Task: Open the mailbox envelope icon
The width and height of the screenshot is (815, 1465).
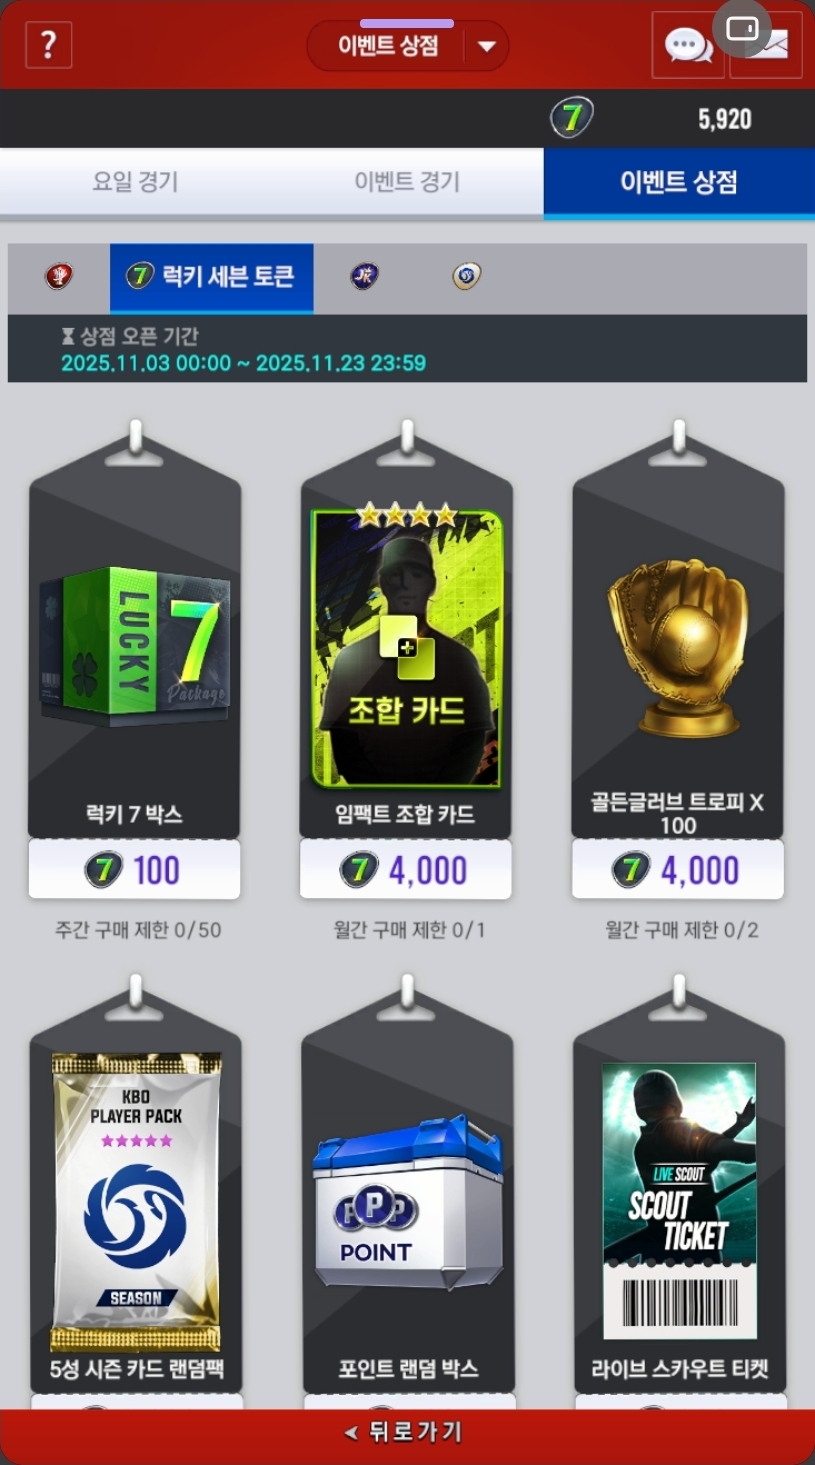Action: (x=766, y=45)
